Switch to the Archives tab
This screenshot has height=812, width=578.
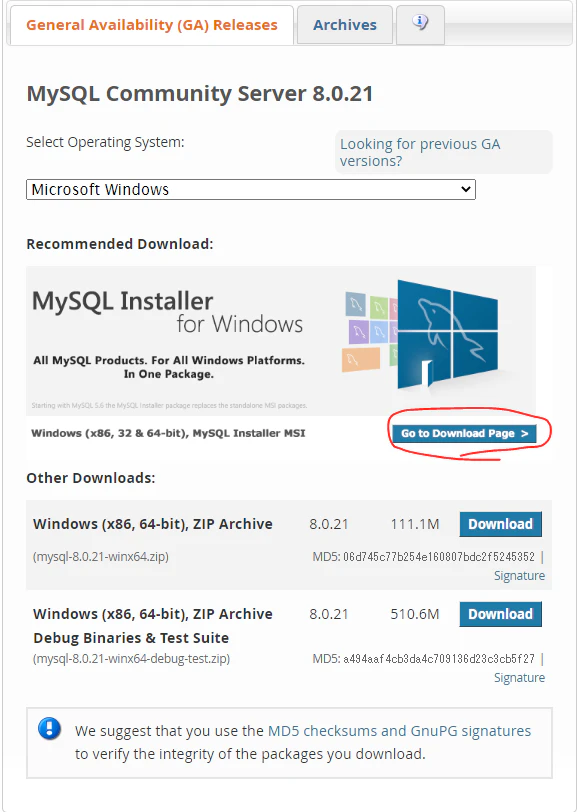pyautogui.click(x=344, y=25)
